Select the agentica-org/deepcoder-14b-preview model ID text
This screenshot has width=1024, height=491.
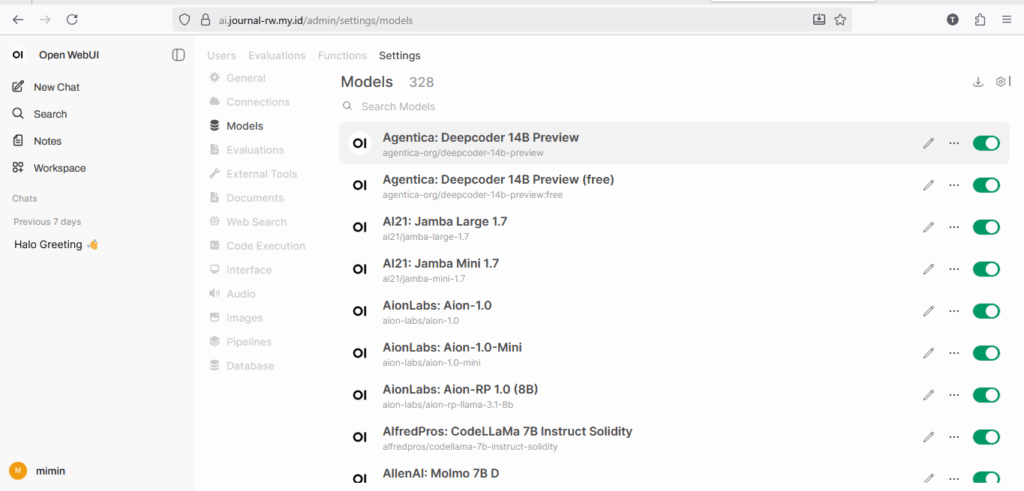[463, 153]
